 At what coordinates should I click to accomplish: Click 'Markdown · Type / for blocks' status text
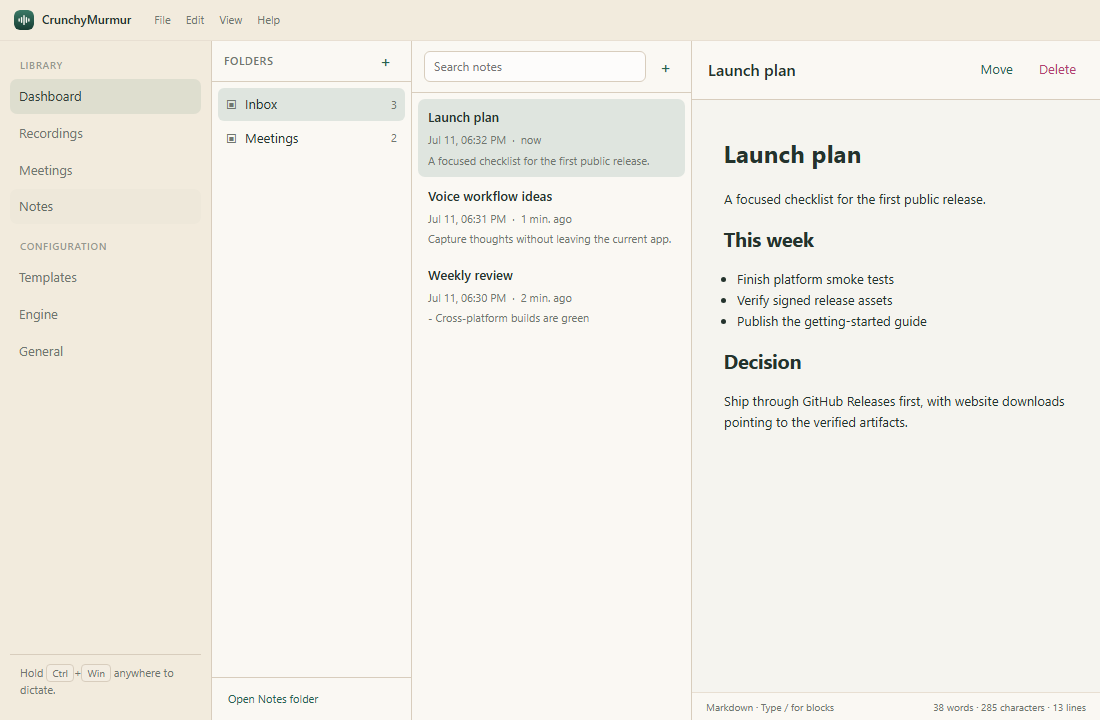[x=770, y=707]
